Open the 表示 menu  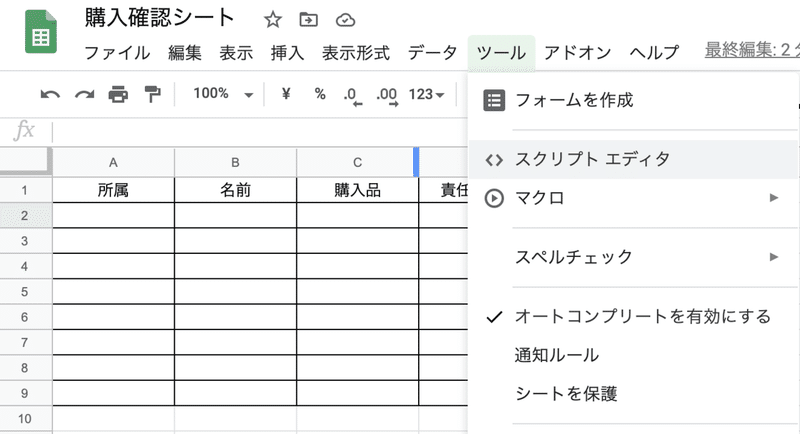click(x=236, y=53)
